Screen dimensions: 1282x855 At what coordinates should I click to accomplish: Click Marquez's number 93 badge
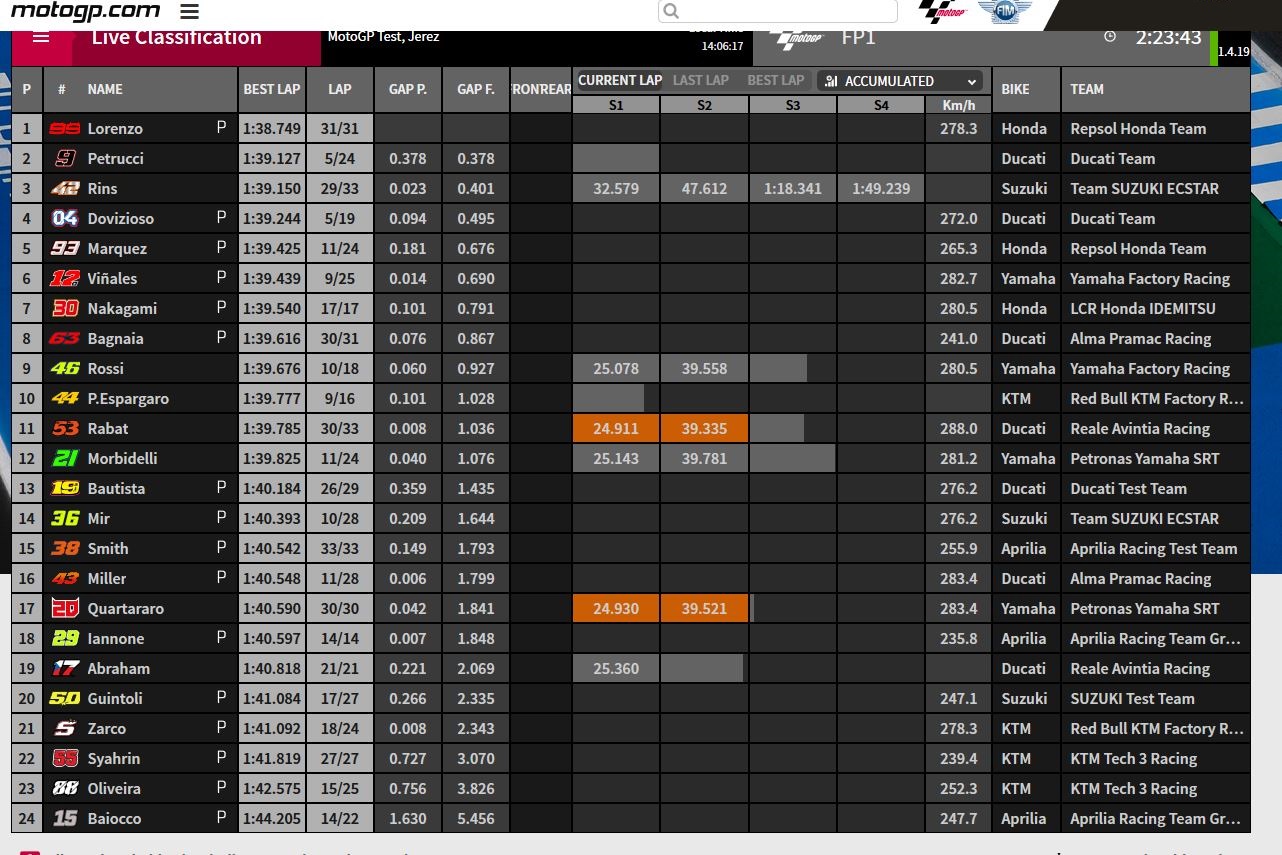coord(65,248)
